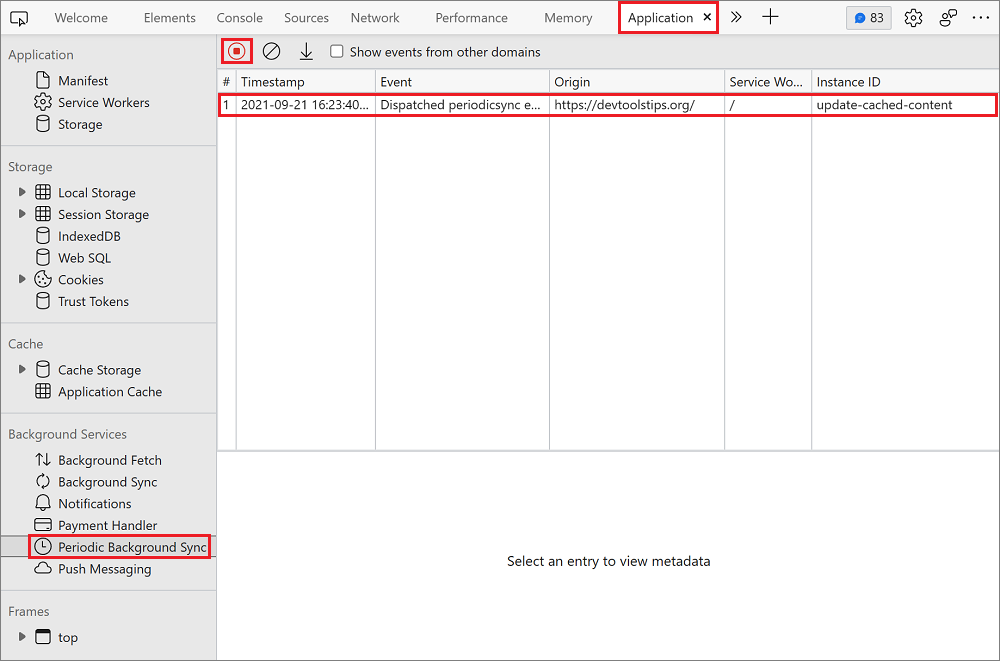Viewport: 1000px width, 661px height.
Task: Clear all recorded events
Action: point(271,51)
